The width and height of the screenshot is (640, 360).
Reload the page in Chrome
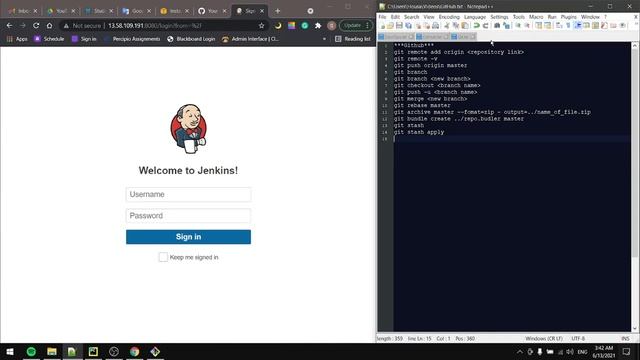(36, 25)
